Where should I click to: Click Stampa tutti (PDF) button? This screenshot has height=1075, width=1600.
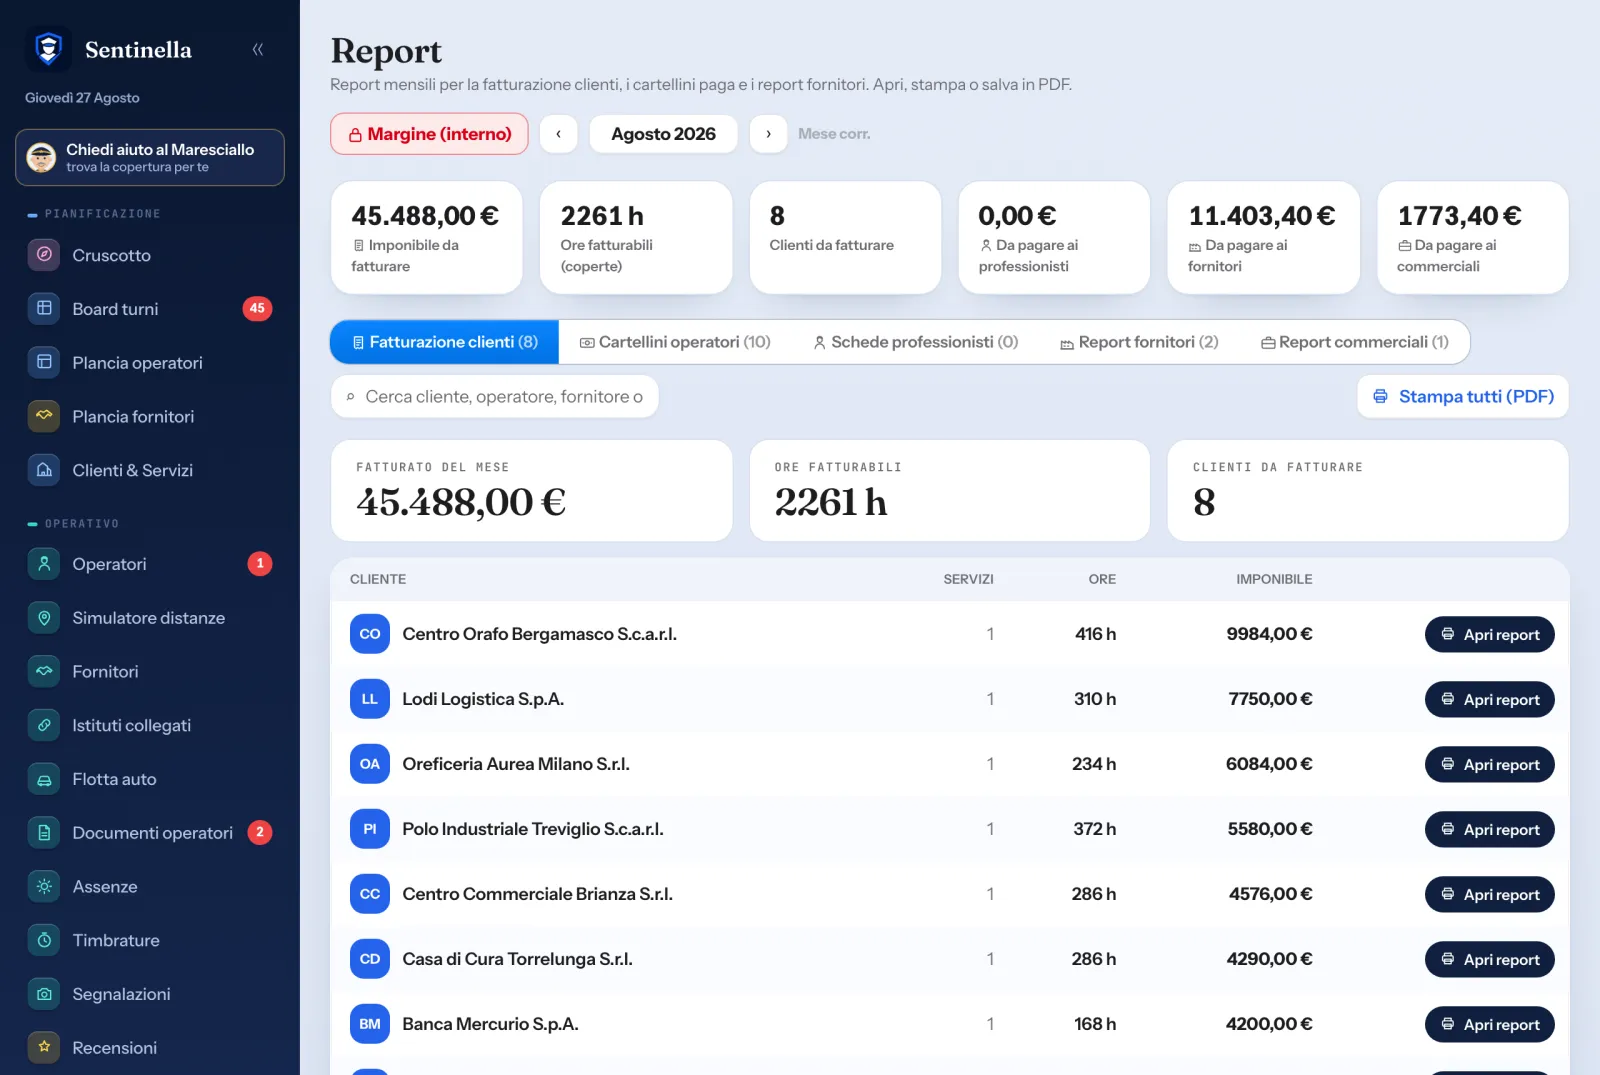point(1463,397)
